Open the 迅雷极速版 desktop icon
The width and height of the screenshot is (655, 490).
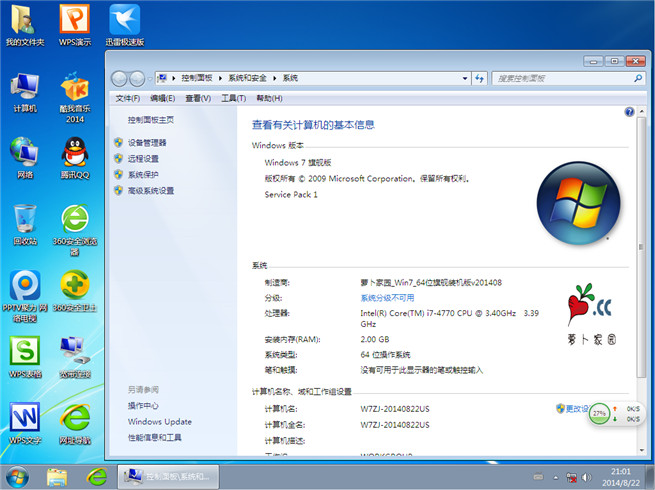tap(124, 25)
